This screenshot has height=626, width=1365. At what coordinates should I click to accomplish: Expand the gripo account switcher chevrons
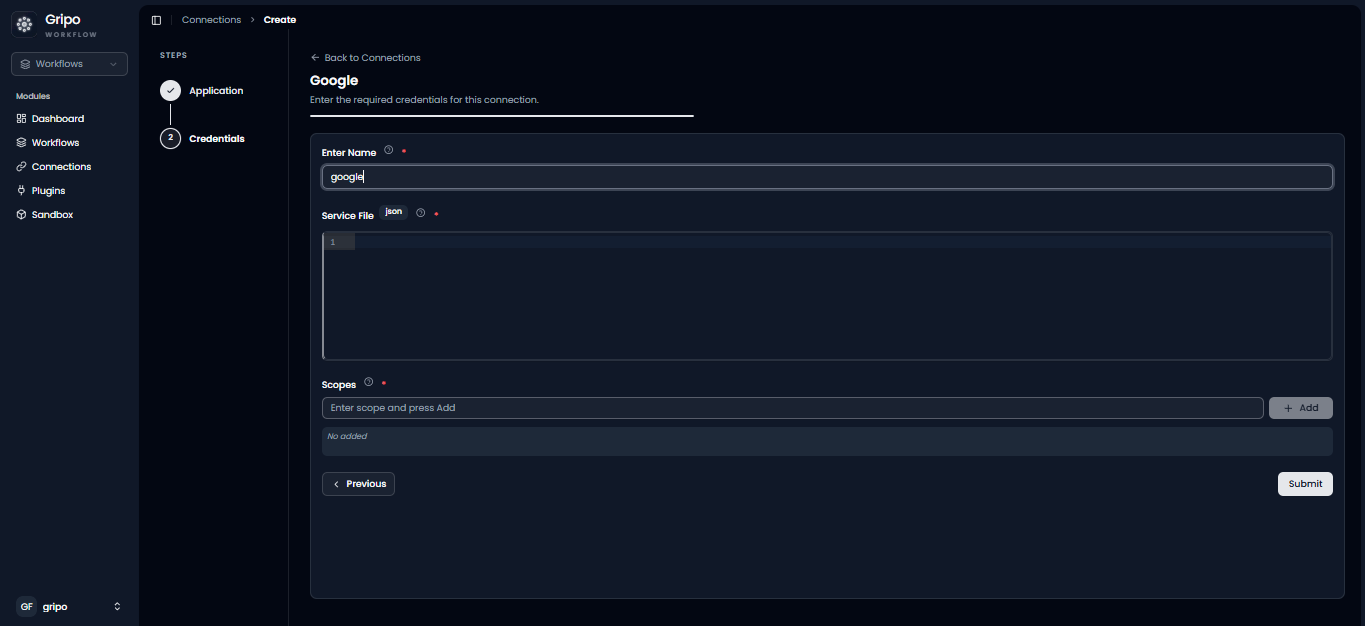[117, 607]
